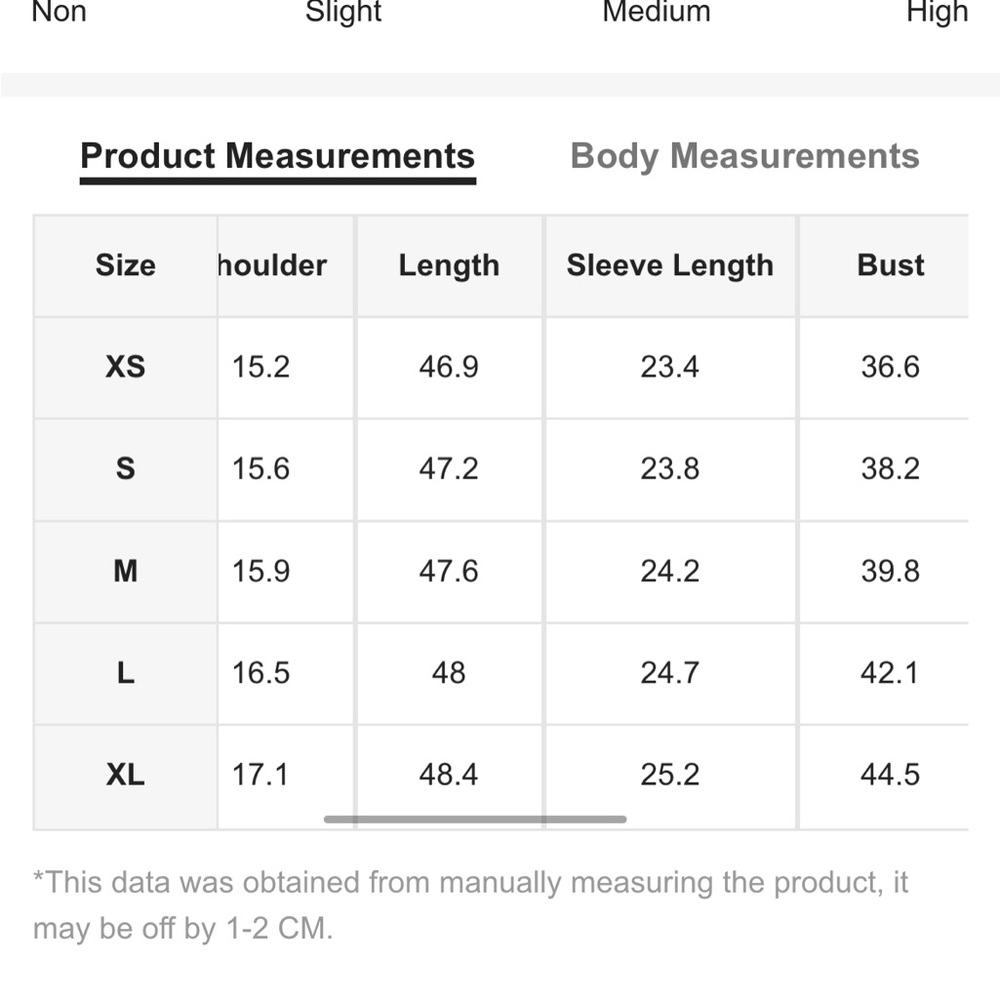Click the Sleeve Length column header

pos(670,265)
